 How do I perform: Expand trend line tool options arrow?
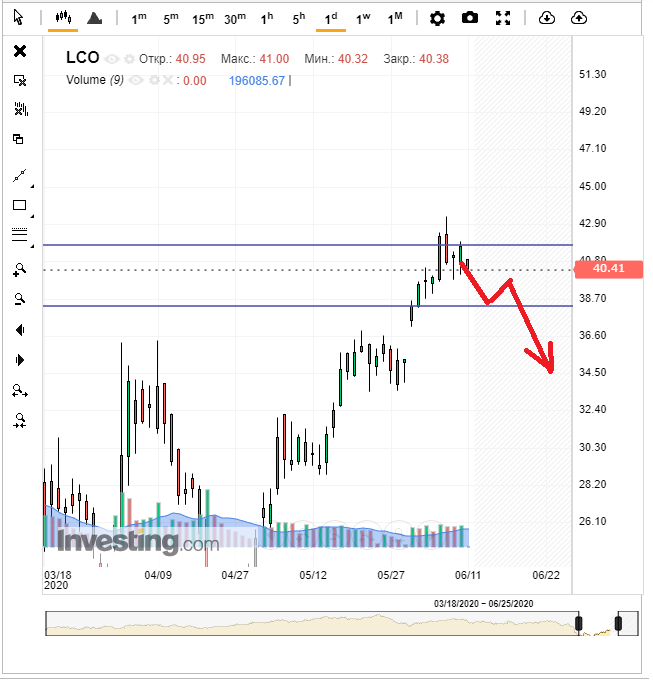click(32, 186)
